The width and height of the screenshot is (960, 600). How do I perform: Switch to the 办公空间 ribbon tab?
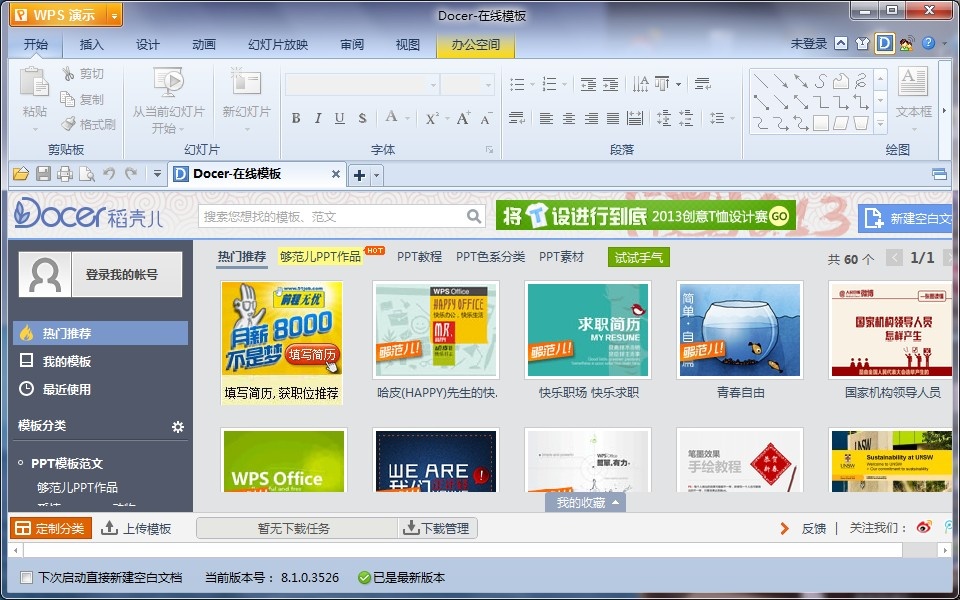475,44
